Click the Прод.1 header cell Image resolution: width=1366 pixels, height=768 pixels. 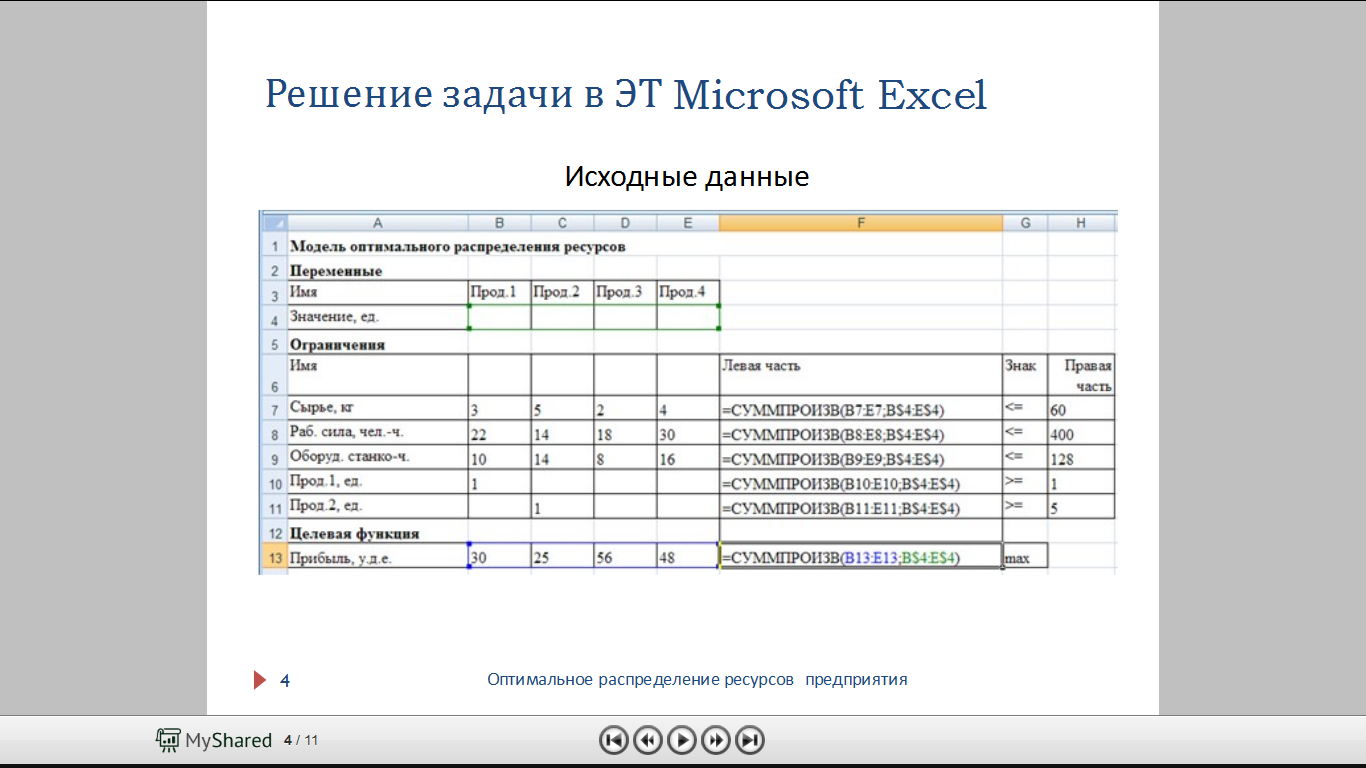coord(499,292)
